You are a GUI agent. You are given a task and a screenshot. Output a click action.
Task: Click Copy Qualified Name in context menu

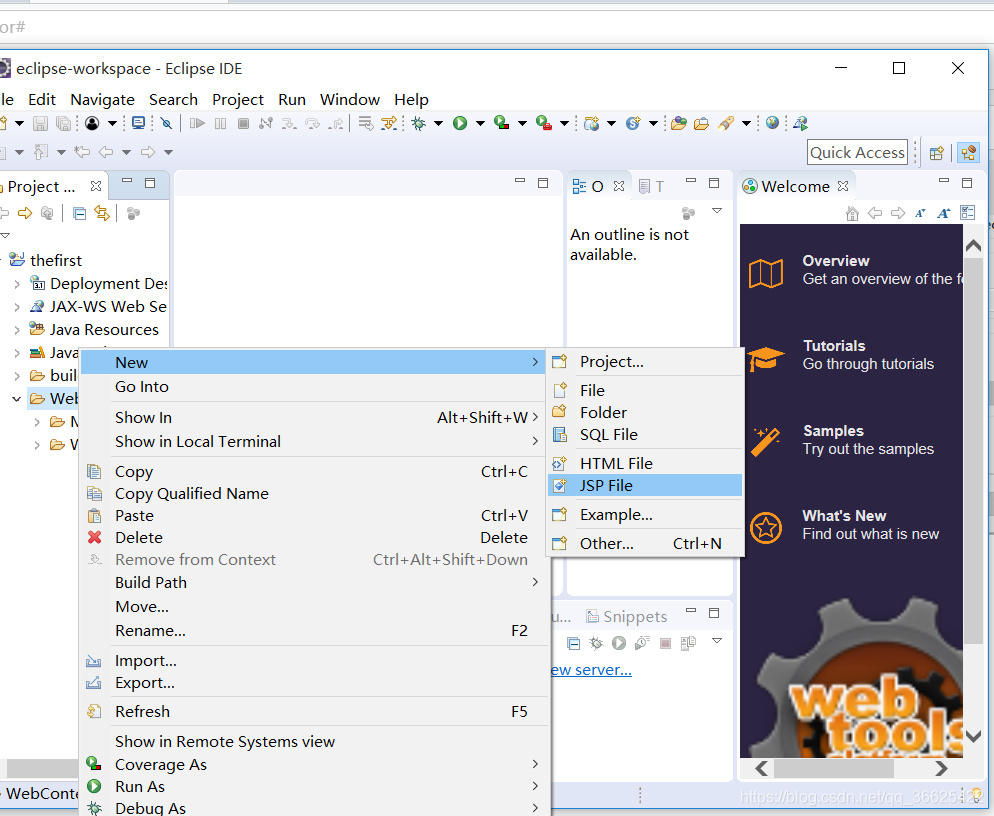[314, 494]
